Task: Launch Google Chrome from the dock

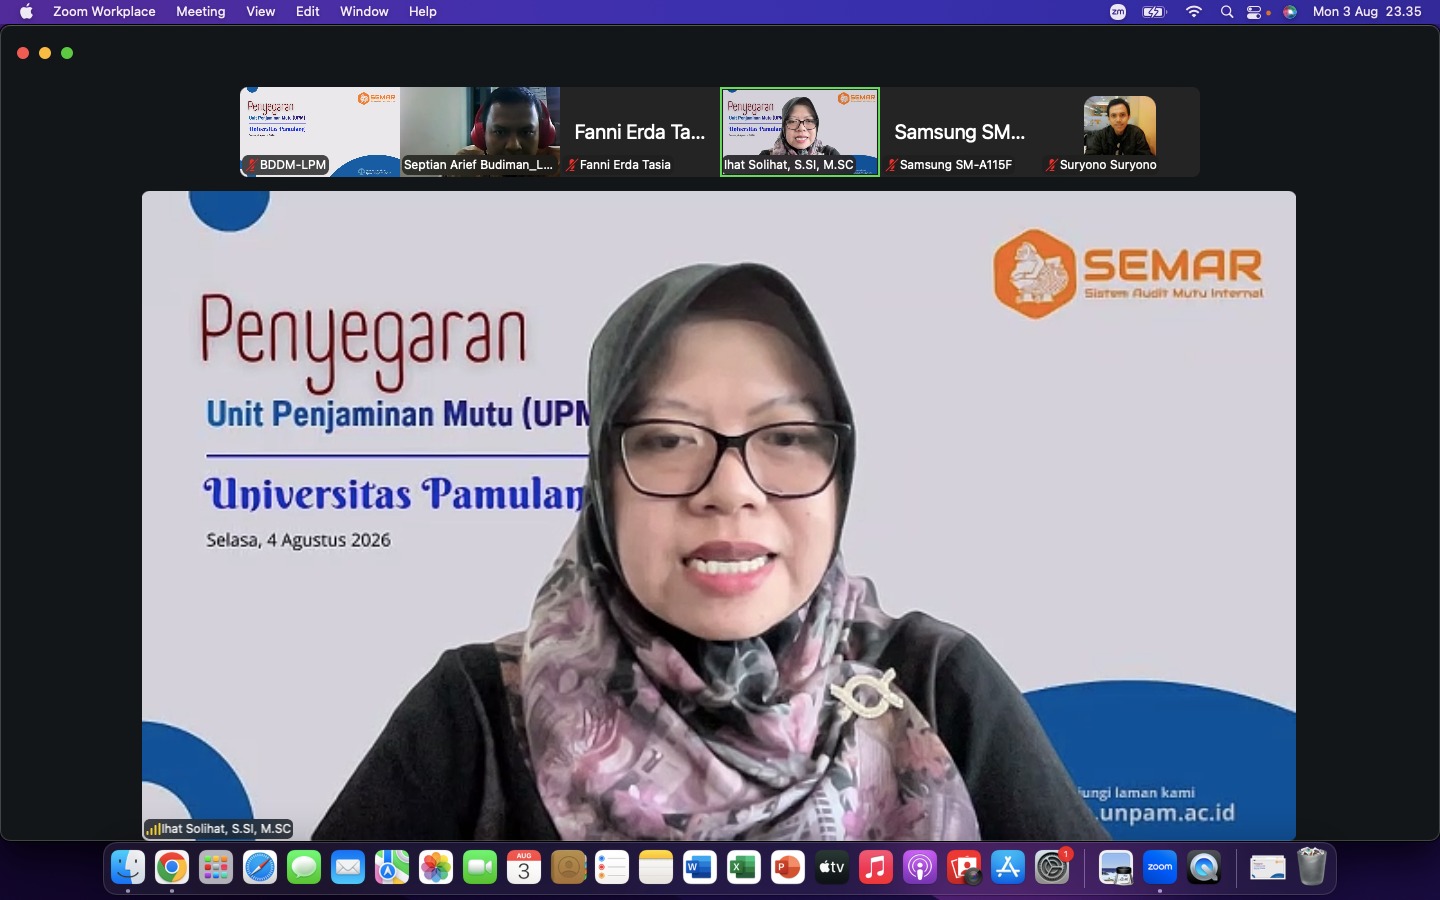Action: click(x=172, y=868)
